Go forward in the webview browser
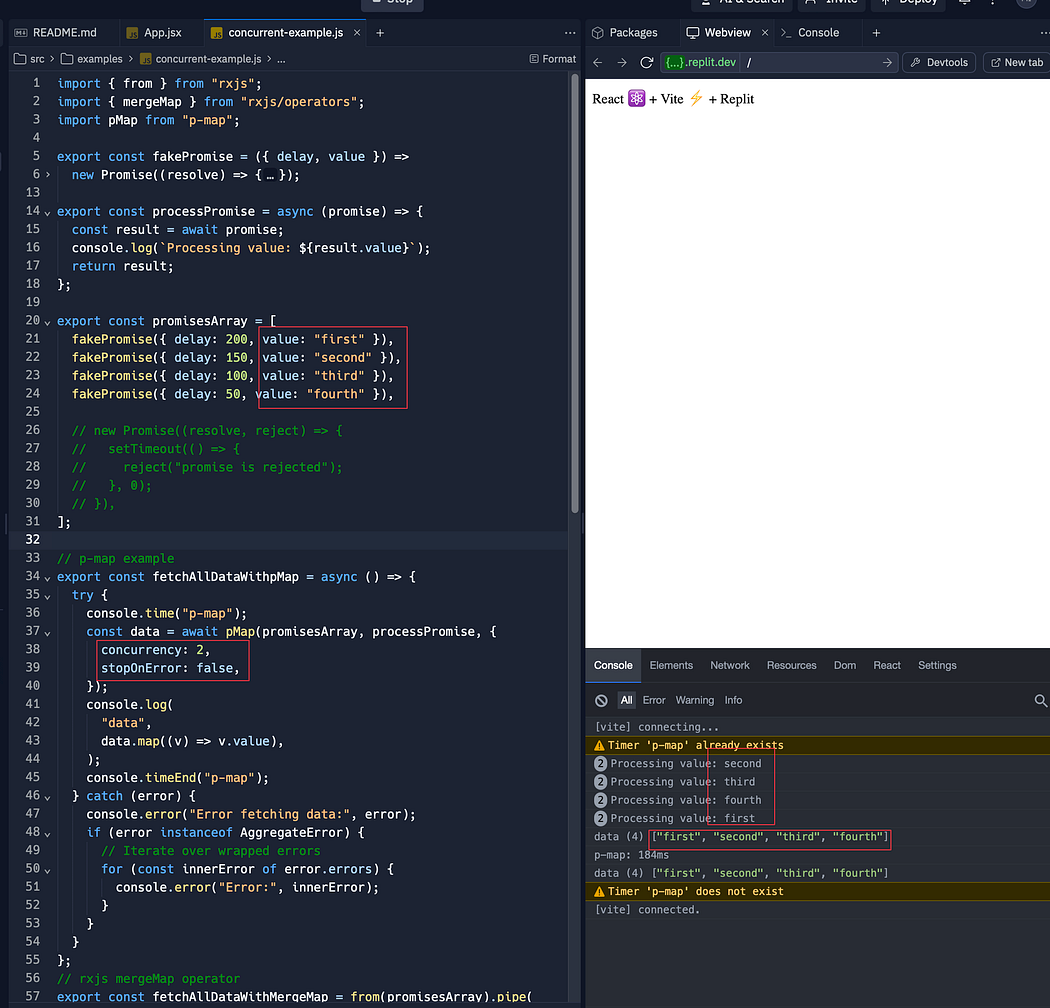The height and width of the screenshot is (1008, 1050). point(622,62)
